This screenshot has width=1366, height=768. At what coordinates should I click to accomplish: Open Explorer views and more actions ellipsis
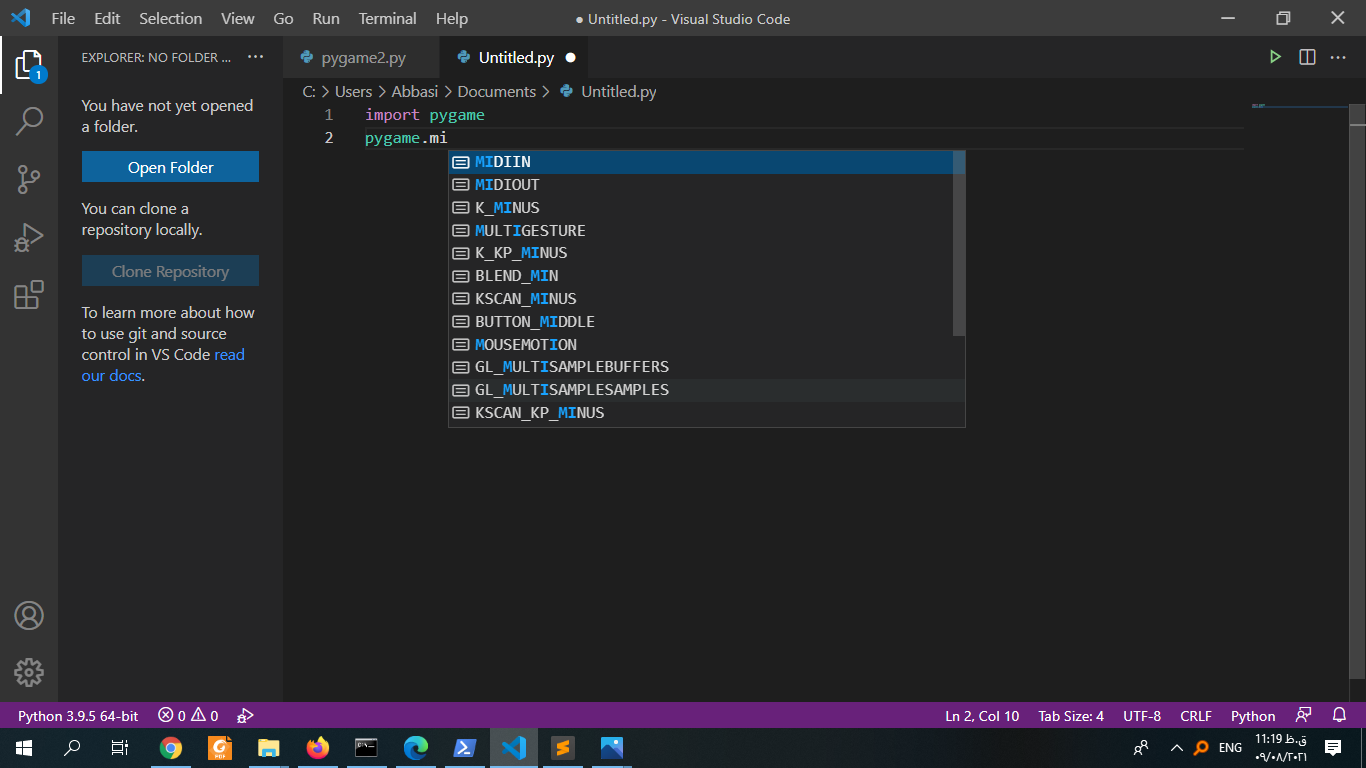pyautogui.click(x=256, y=57)
